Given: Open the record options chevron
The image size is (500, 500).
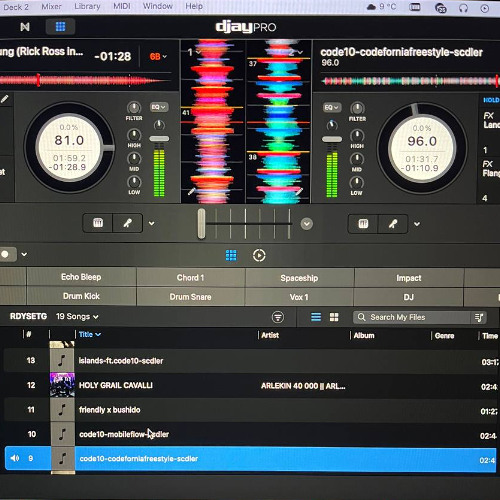Looking at the screenshot, I should tap(24, 254).
